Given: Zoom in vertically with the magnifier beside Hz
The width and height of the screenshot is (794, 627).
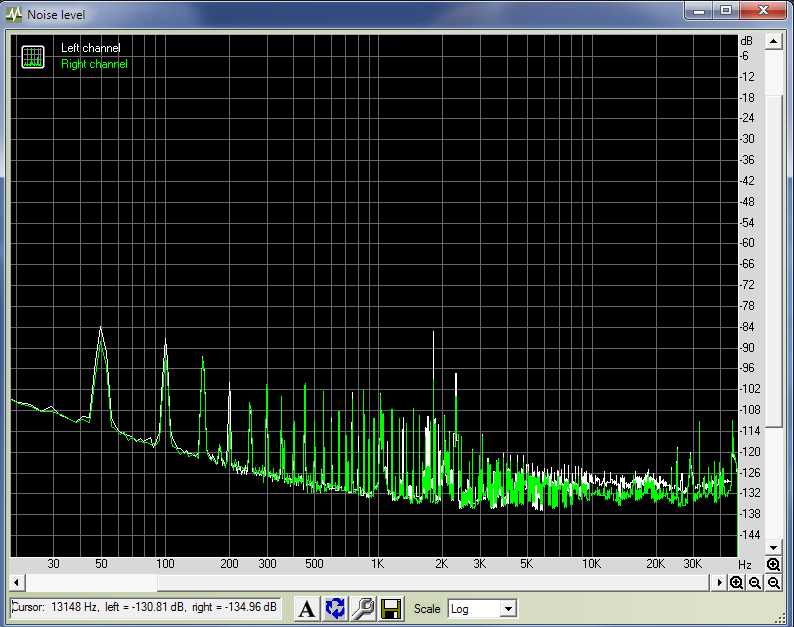Looking at the screenshot, I should pos(773,564).
